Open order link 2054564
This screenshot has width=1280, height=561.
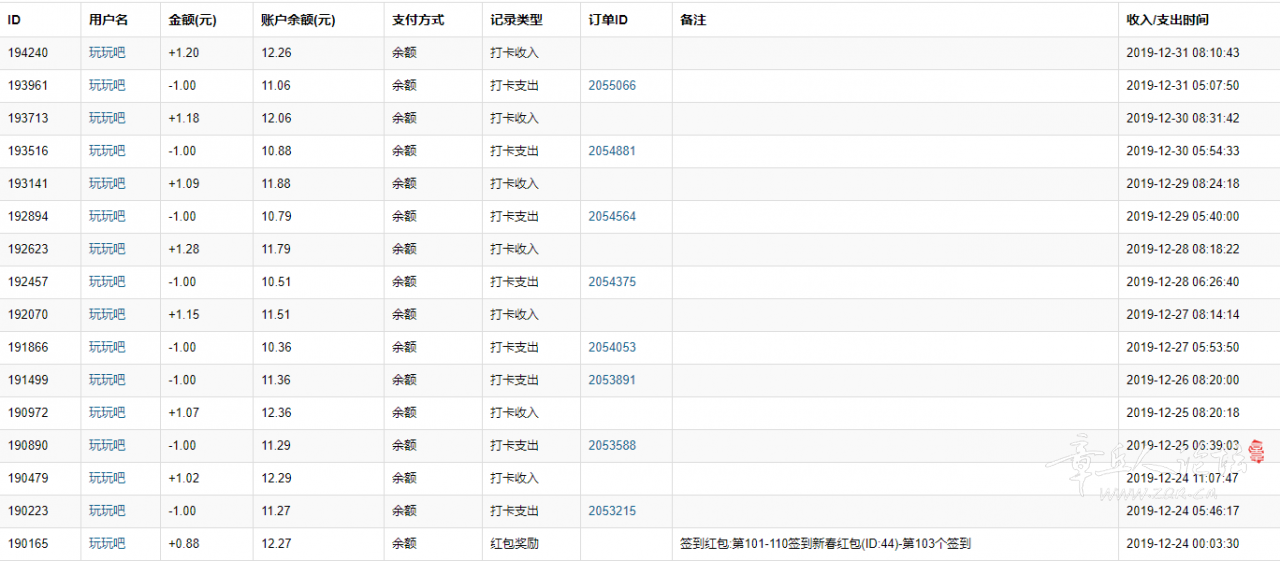(x=612, y=217)
